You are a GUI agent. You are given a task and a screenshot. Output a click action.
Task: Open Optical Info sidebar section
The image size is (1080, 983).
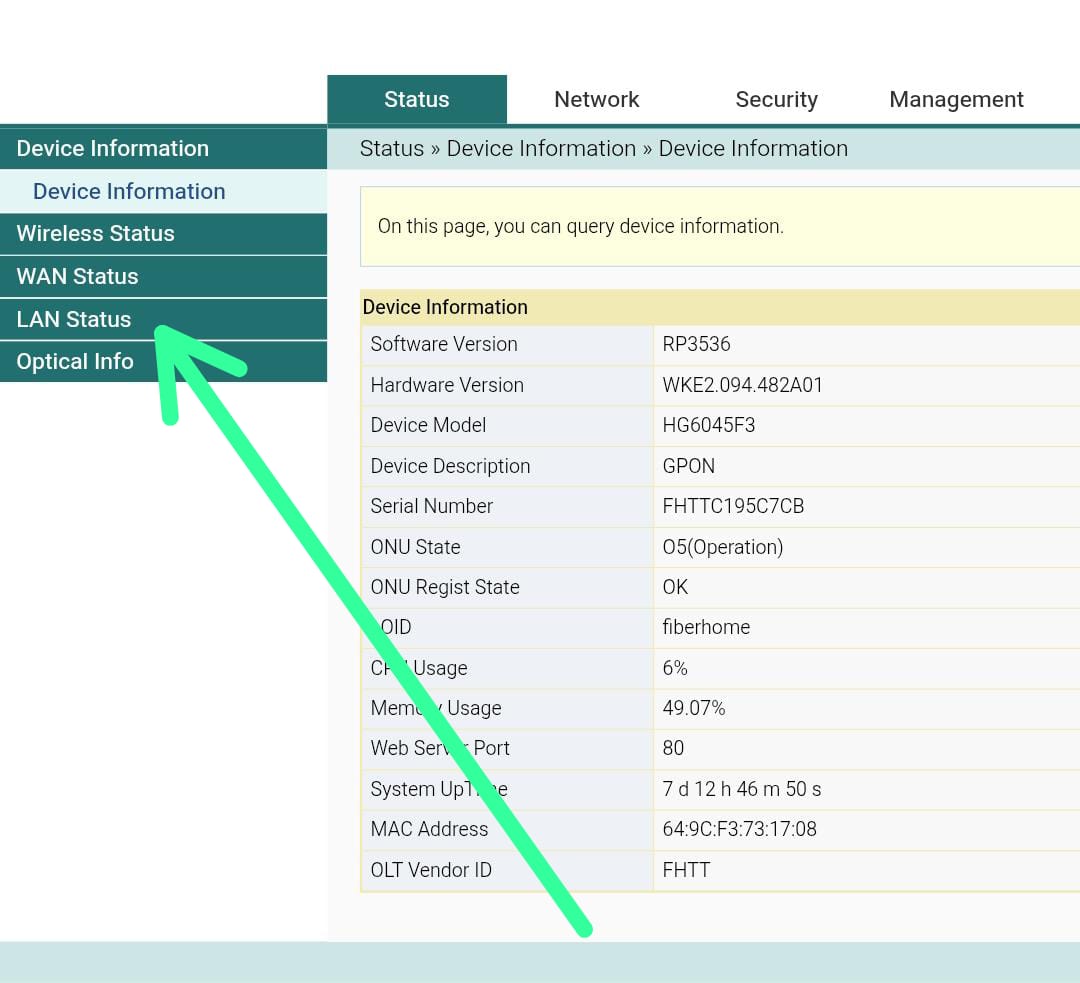(75, 361)
